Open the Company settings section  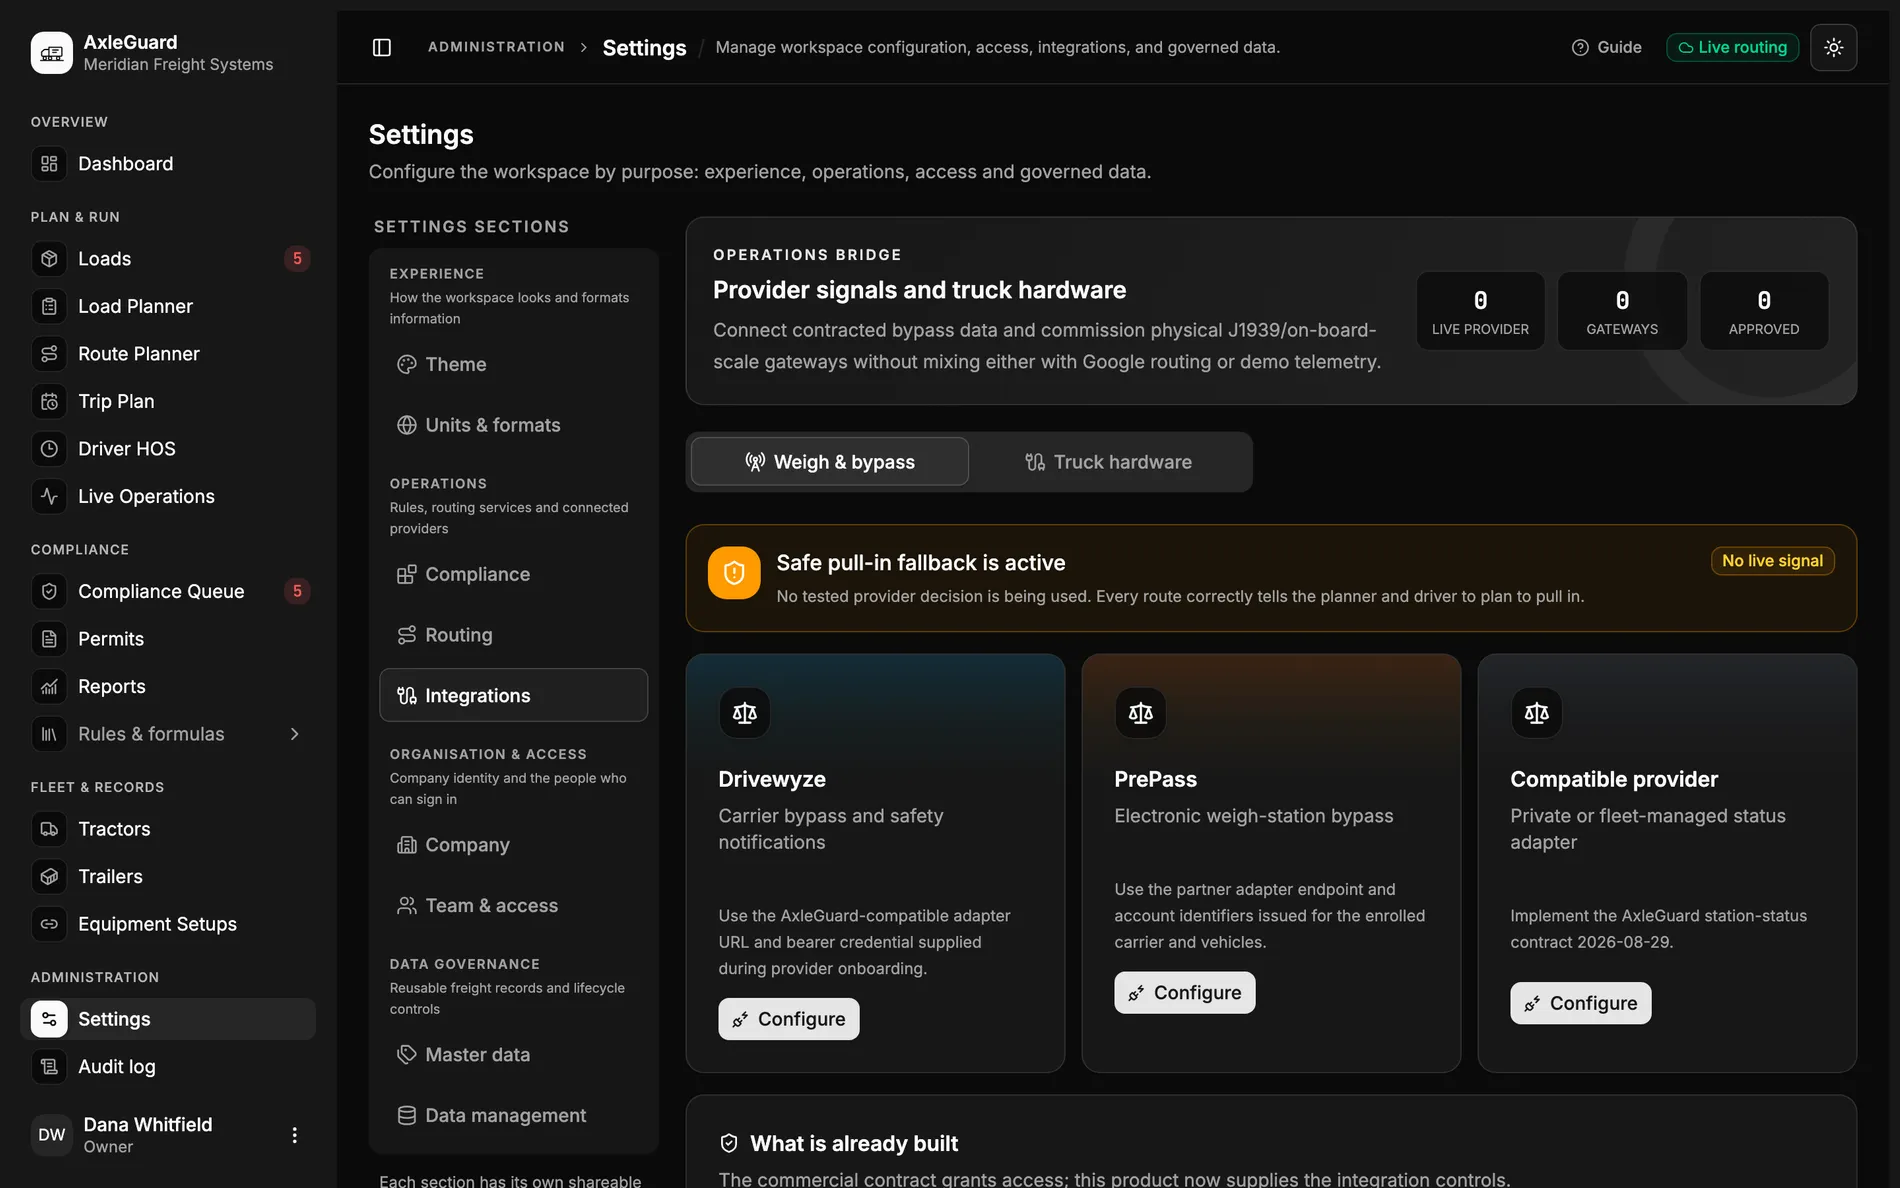[x=514, y=845]
